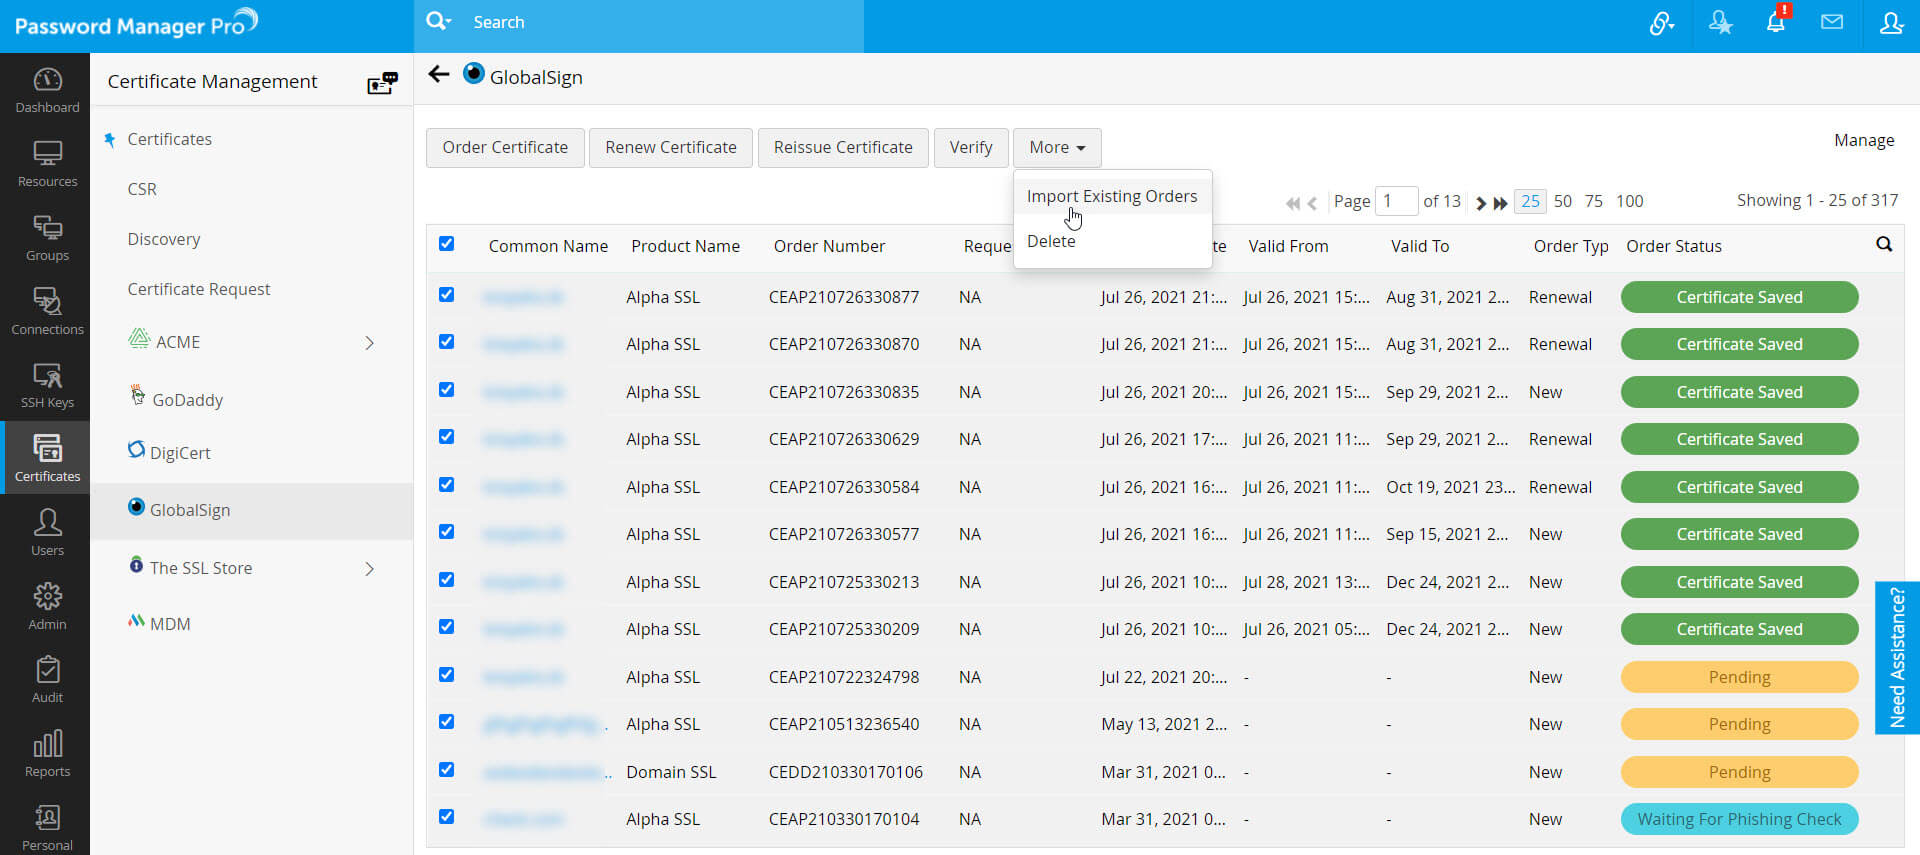Open the Audit section icon

tap(47, 680)
